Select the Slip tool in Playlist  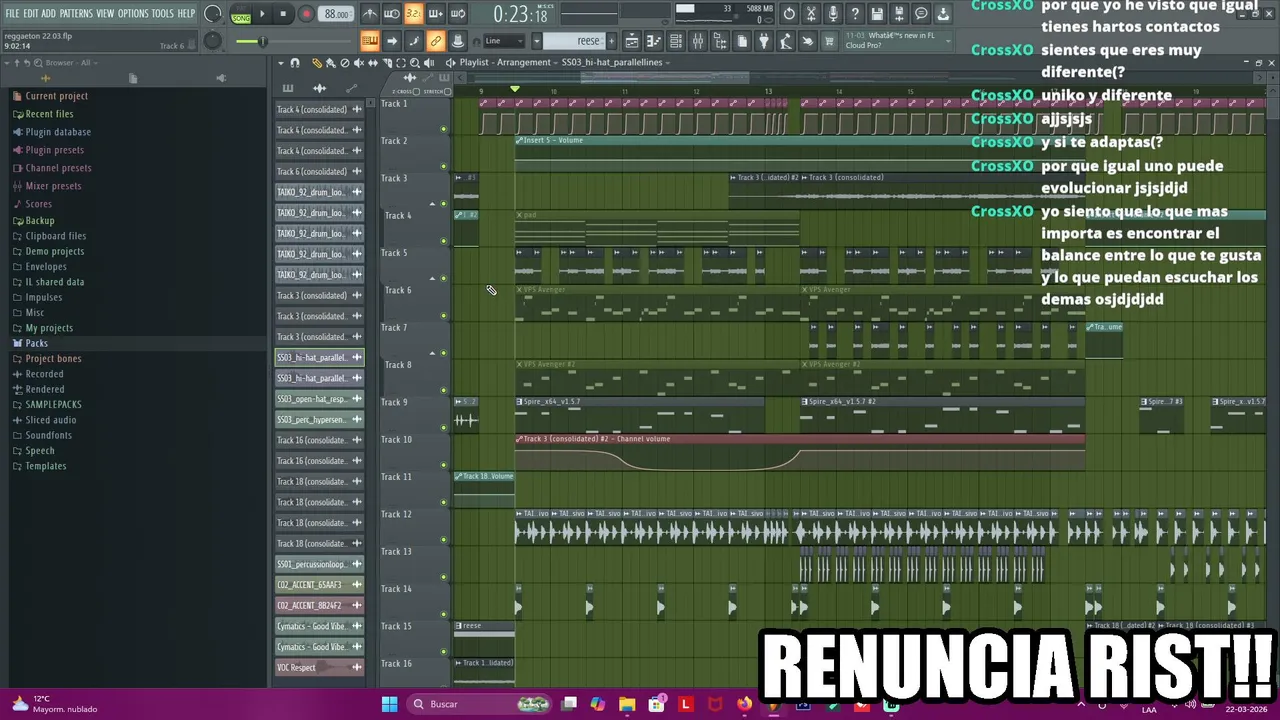click(373, 63)
